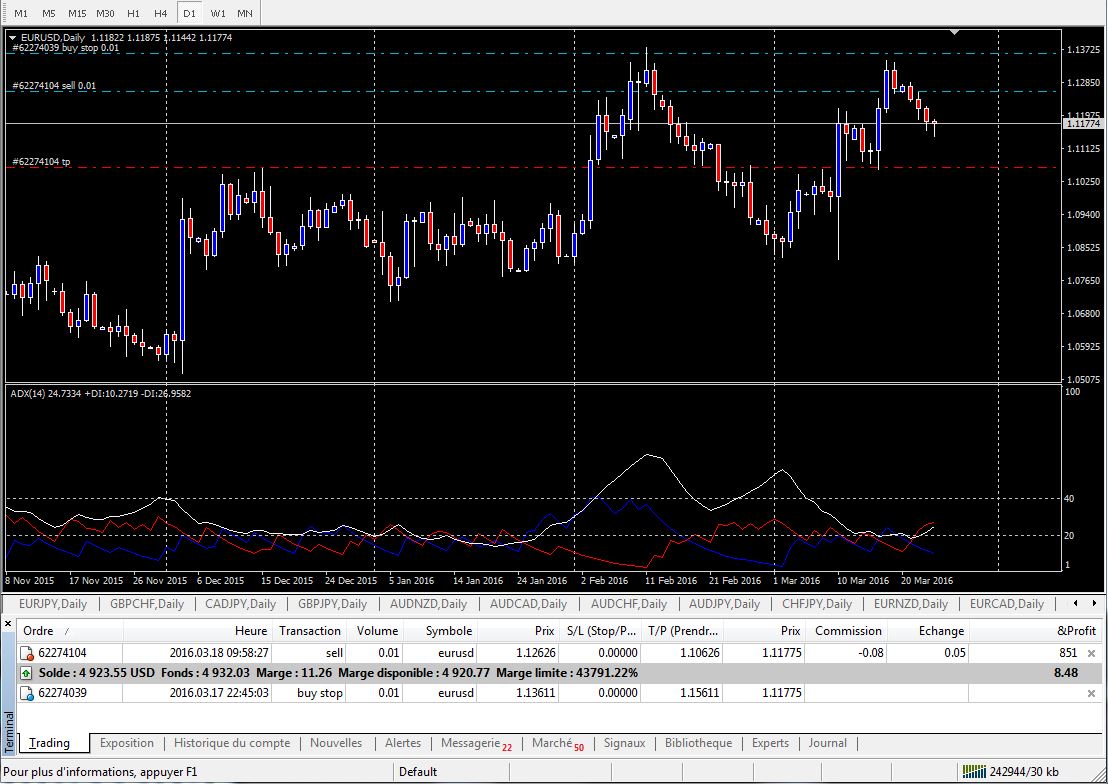The width and height of the screenshot is (1108, 784).
Task: Close the Terminal panel with its X
Action: pos(10,624)
